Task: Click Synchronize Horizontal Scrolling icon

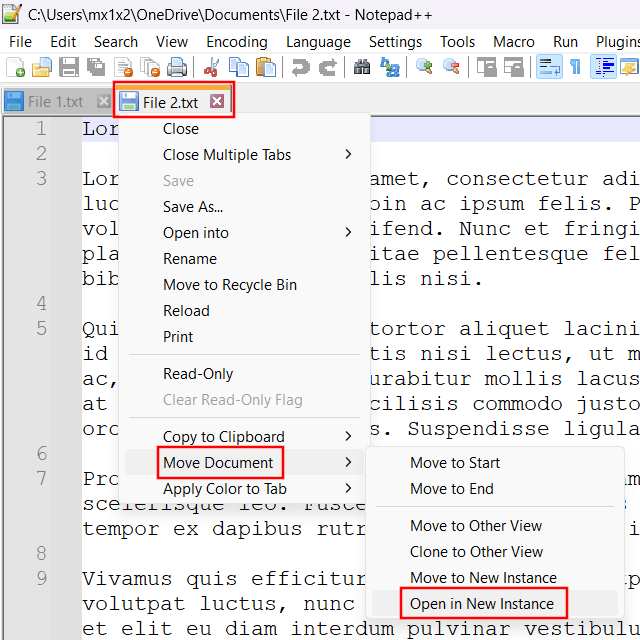Action: pyautogui.click(x=513, y=67)
